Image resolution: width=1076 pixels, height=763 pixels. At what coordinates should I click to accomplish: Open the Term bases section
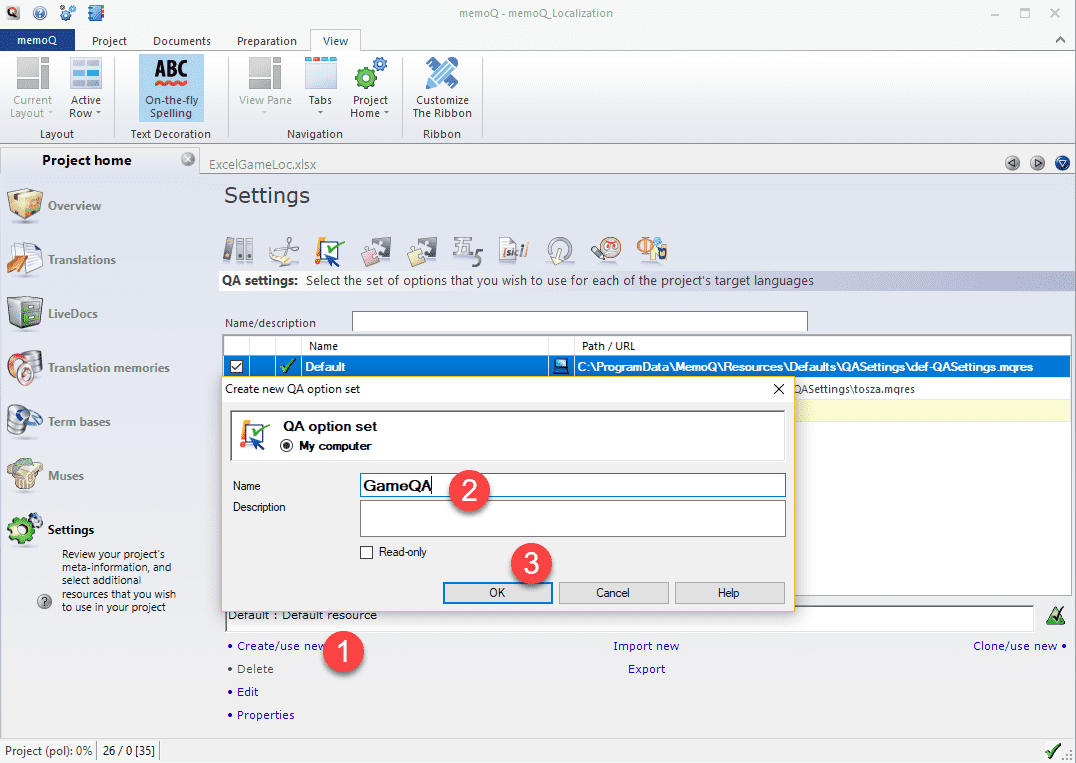59,421
